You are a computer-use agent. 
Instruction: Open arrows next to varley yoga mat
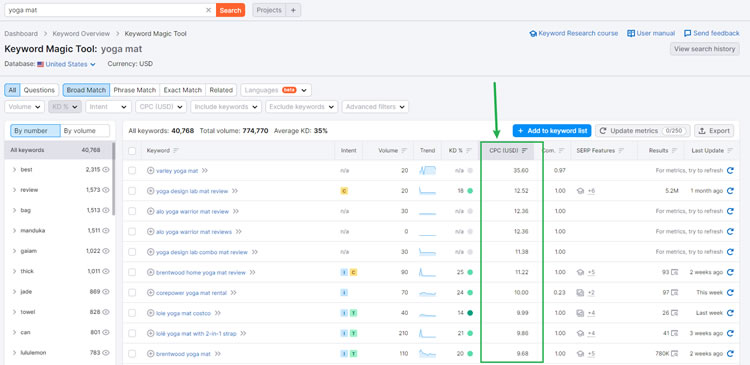pyautogui.click(x=205, y=170)
